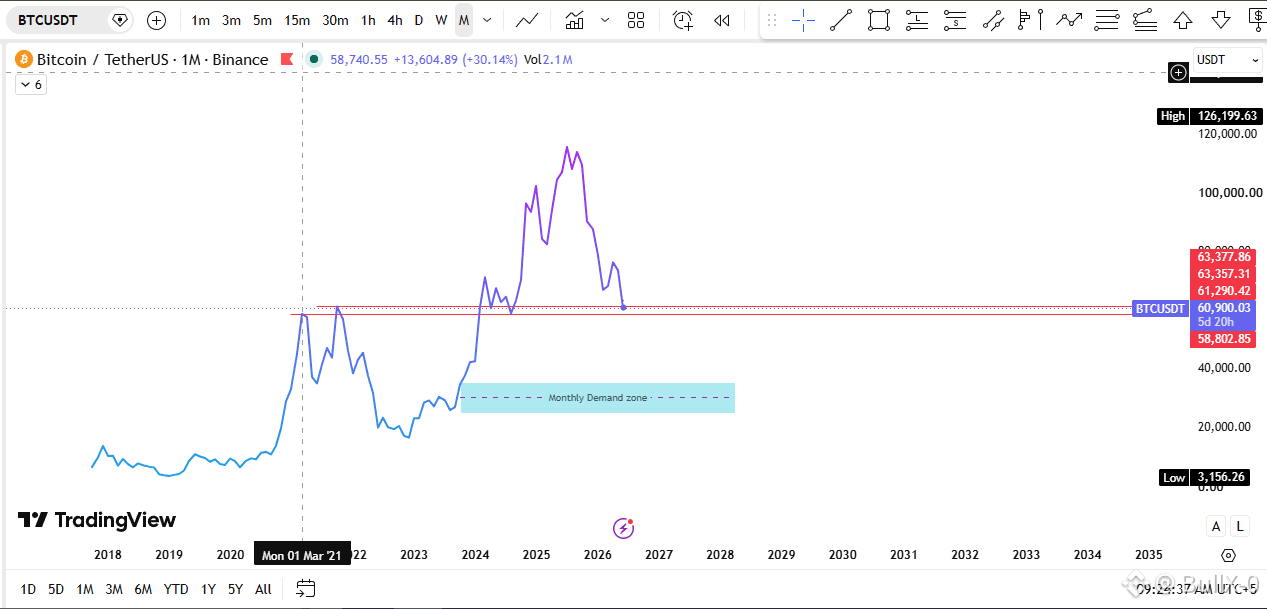Click the plus button on the price scale
The height and width of the screenshot is (609, 1267).
(1179, 71)
